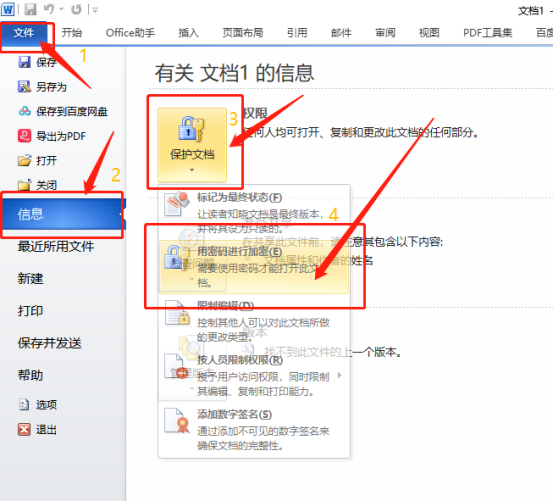Switch to the Office助手 tab
Image resolution: width=554 pixels, height=501 pixels.
coord(130,33)
